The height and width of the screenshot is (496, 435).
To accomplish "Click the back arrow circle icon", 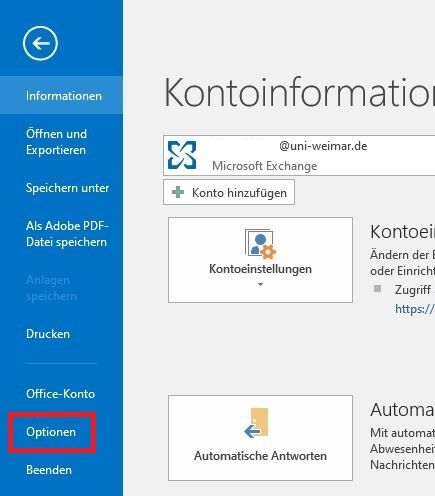I will click(x=40, y=43).
